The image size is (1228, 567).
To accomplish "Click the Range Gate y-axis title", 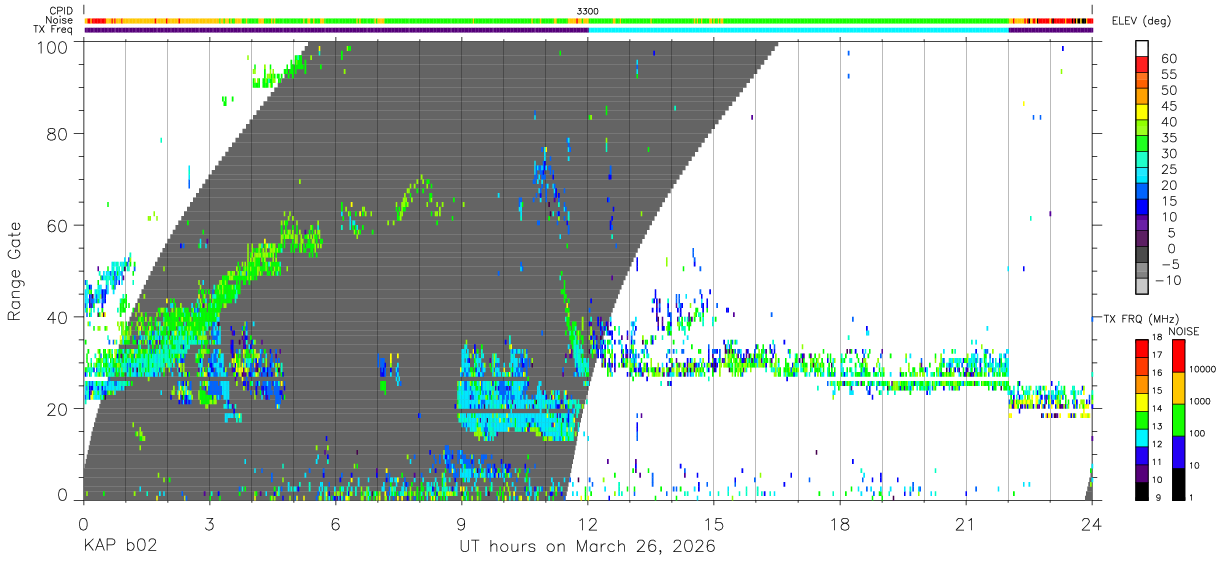I will [14, 271].
